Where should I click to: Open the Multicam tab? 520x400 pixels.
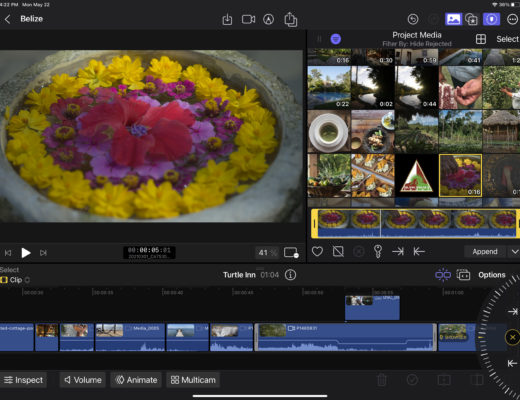click(193, 380)
